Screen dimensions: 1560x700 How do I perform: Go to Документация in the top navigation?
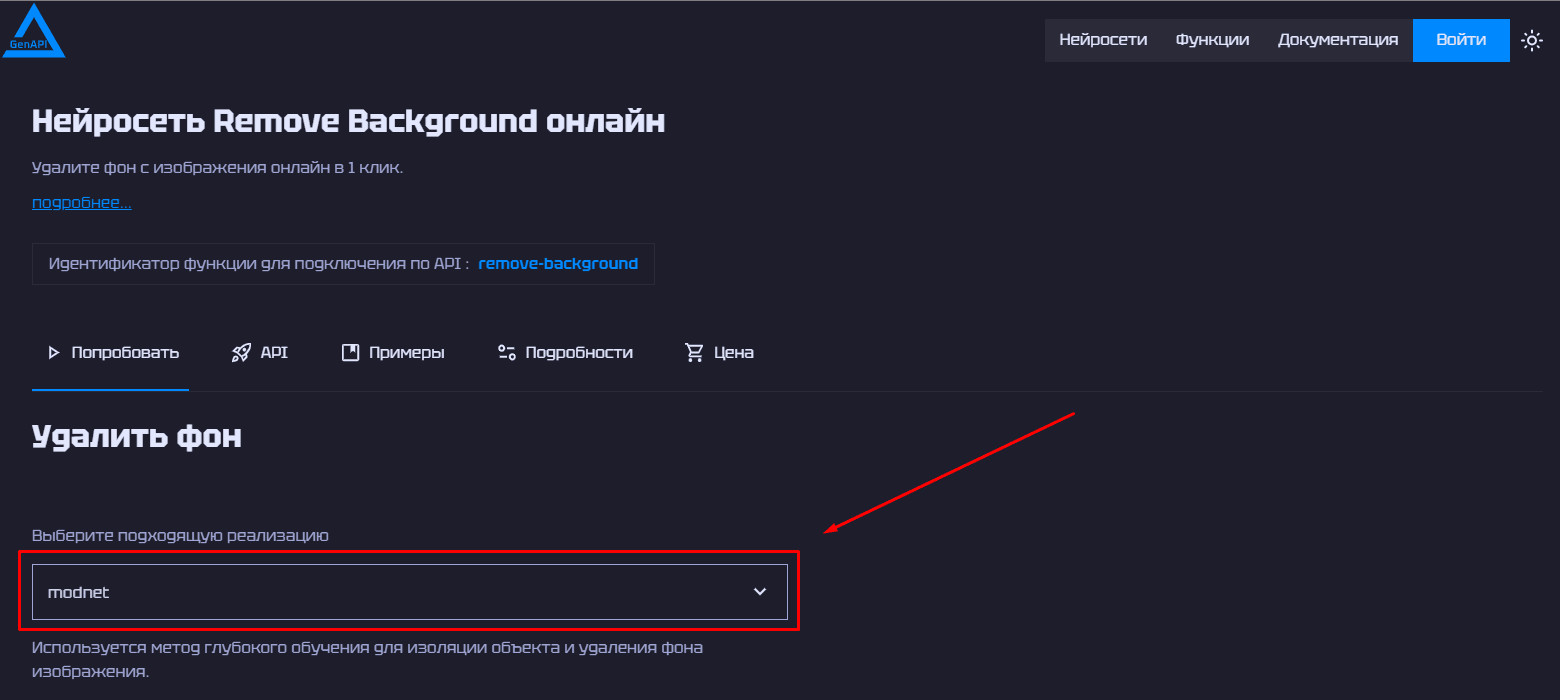pyautogui.click(x=1337, y=40)
